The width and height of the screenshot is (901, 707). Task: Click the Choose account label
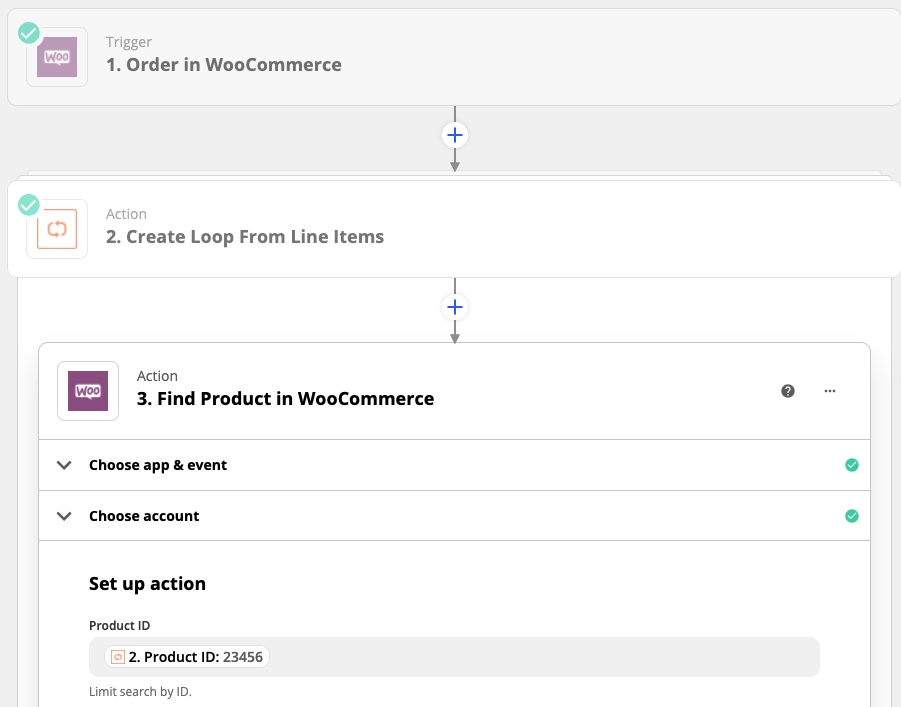[144, 516]
